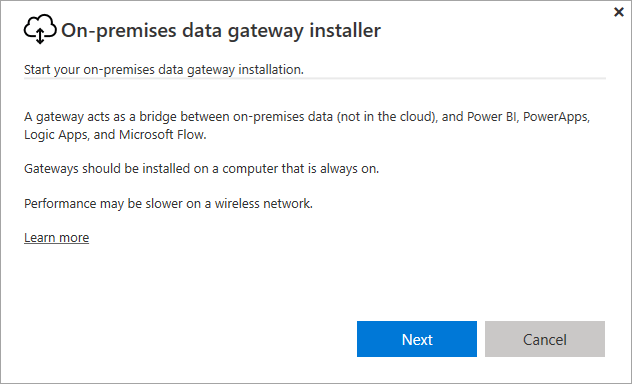Click the words 'Microsoft Flow' in description
This screenshot has height=384, width=632.
(x=161, y=134)
